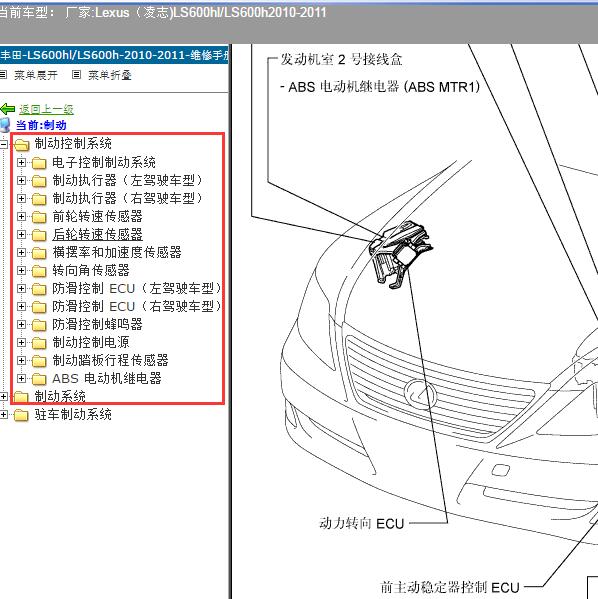Select 制动执行器（右驾驶车型）tree item
The height and width of the screenshot is (599, 598).
tap(128, 198)
